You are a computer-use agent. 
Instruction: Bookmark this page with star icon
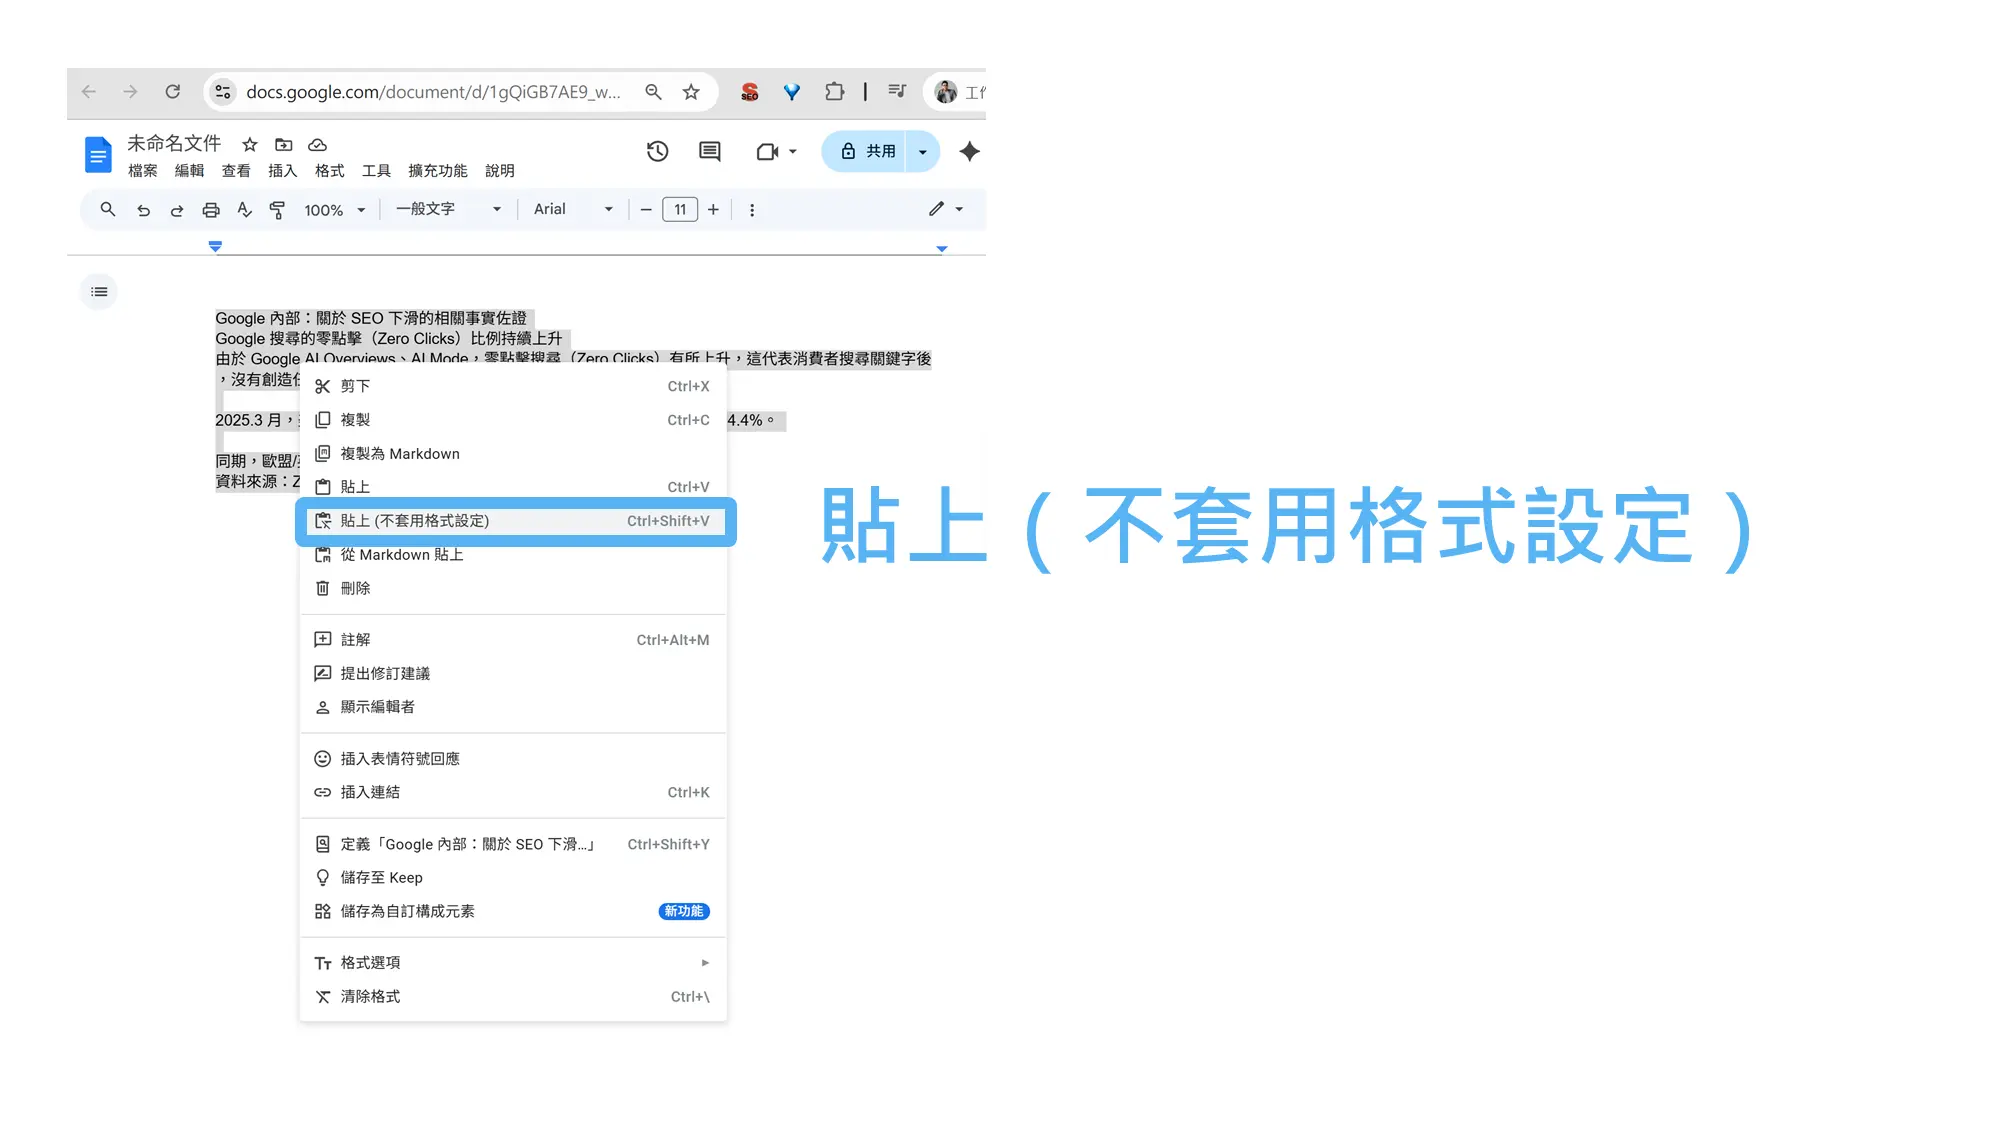coord(691,92)
